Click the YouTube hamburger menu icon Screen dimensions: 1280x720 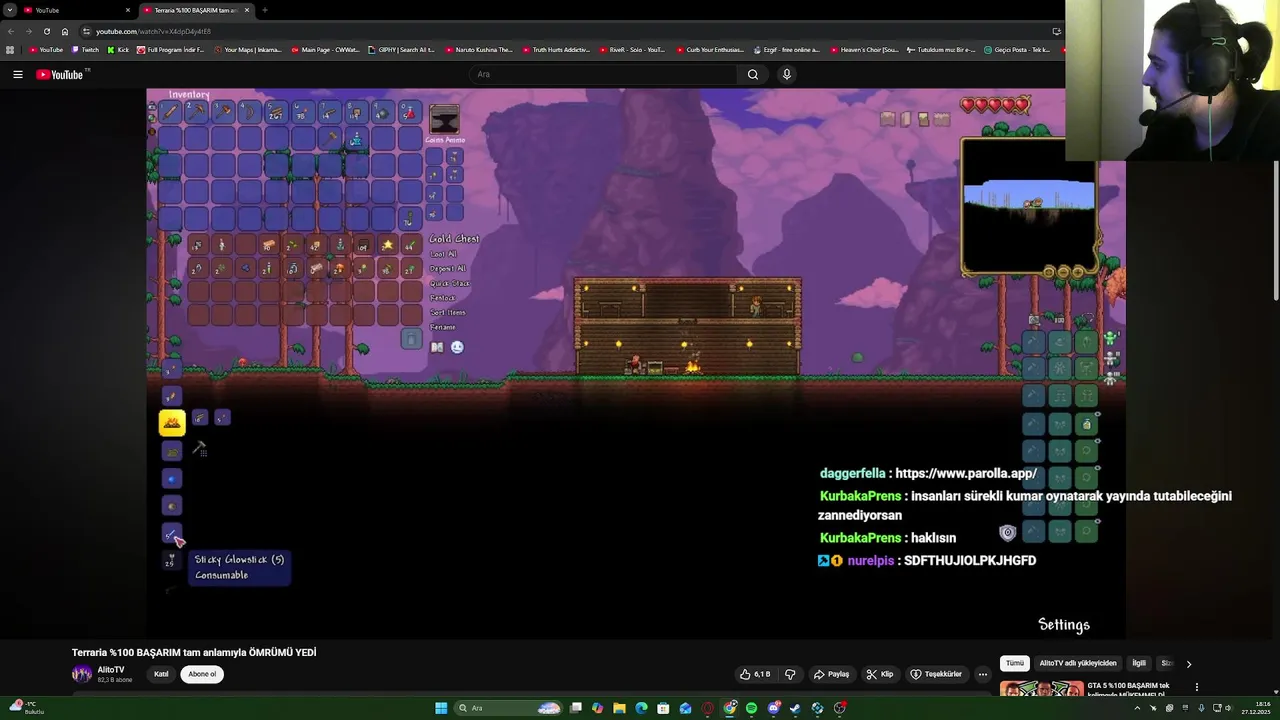pyautogui.click(x=18, y=74)
